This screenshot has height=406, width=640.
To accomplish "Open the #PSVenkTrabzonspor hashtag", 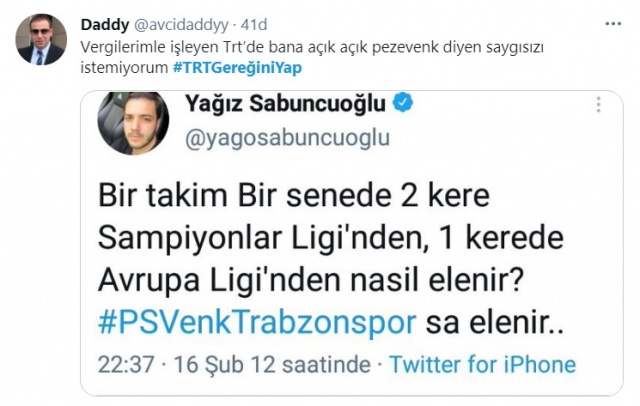I will pyautogui.click(x=257, y=322).
